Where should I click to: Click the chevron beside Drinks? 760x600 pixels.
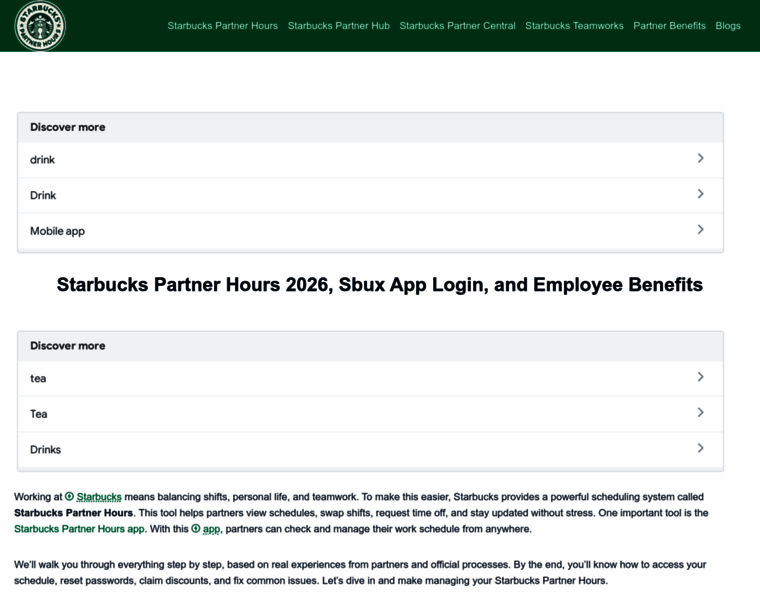[x=700, y=448]
